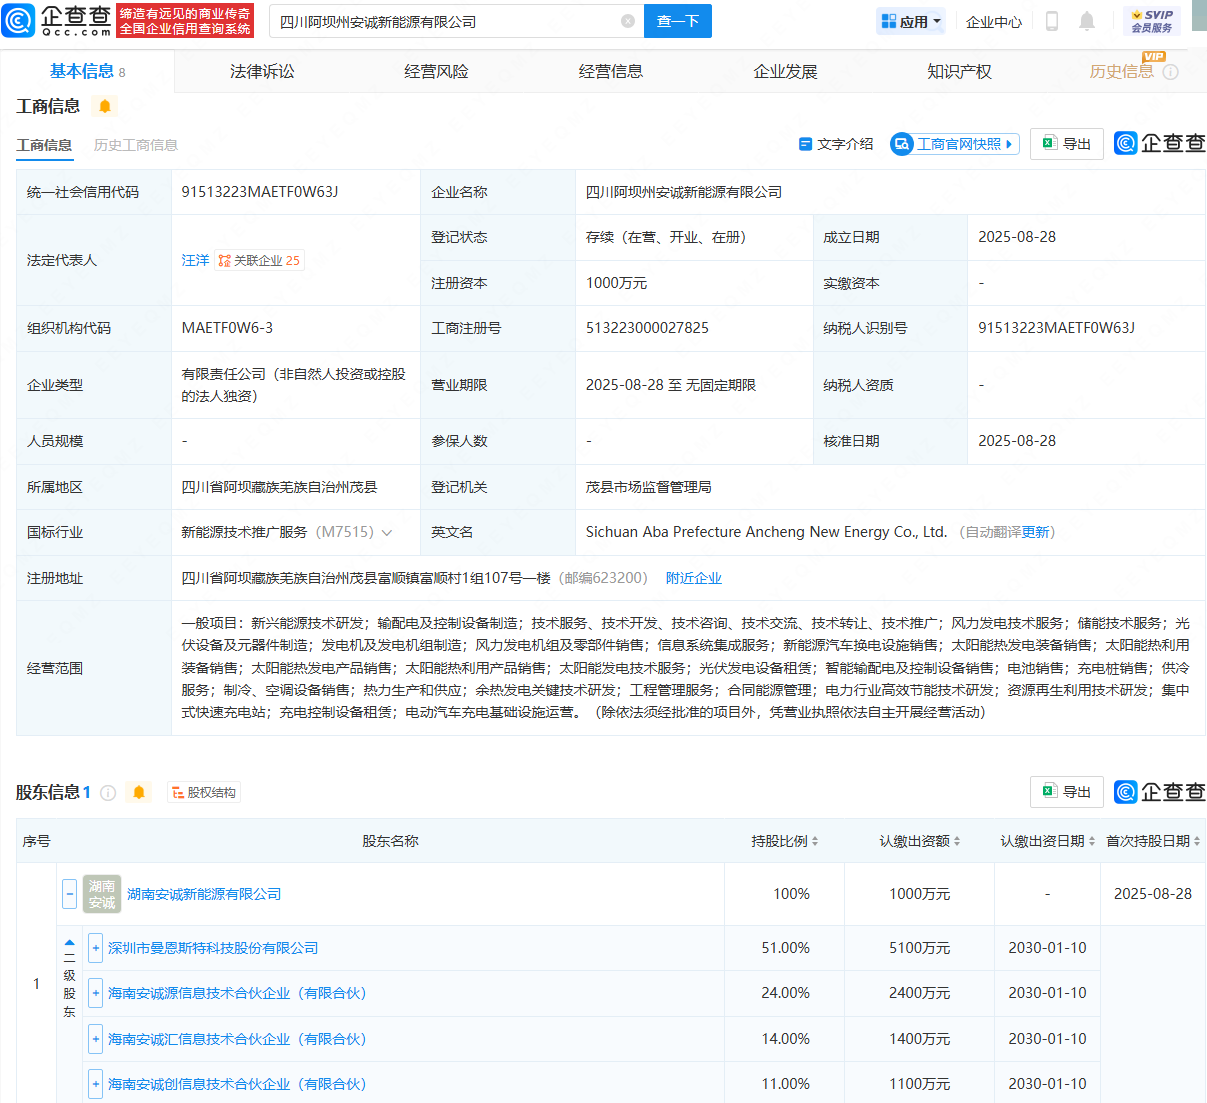Clear the search box text

pyautogui.click(x=627, y=21)
